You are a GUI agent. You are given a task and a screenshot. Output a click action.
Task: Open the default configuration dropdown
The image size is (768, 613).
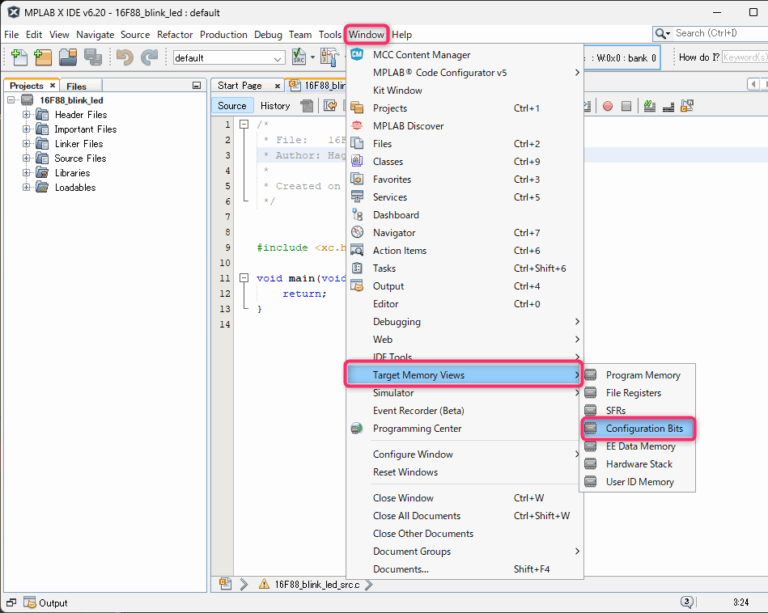click(x=228, y=58)
